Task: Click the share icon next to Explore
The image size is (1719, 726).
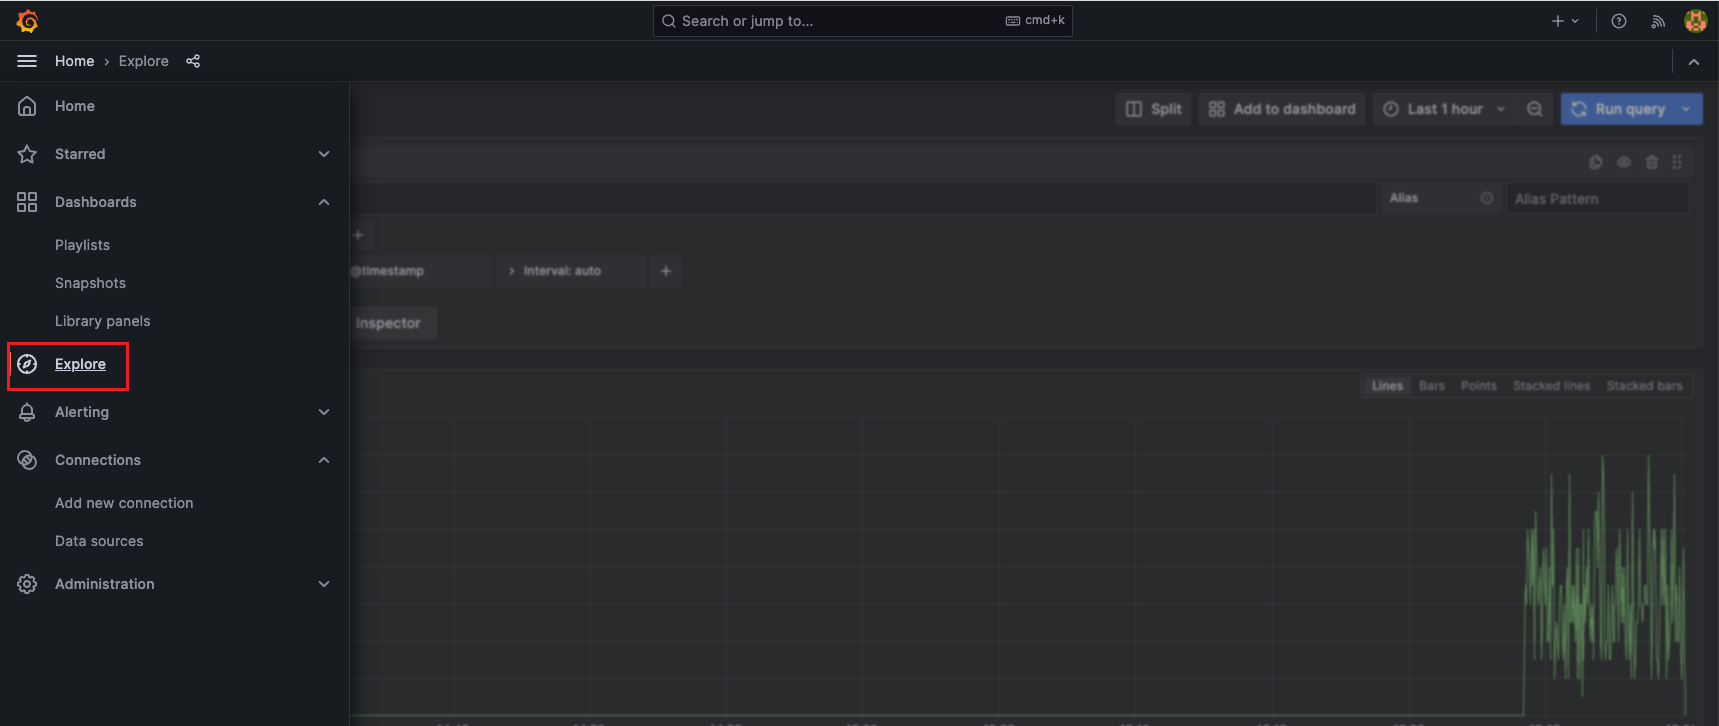Action: (x=193, y=61)
